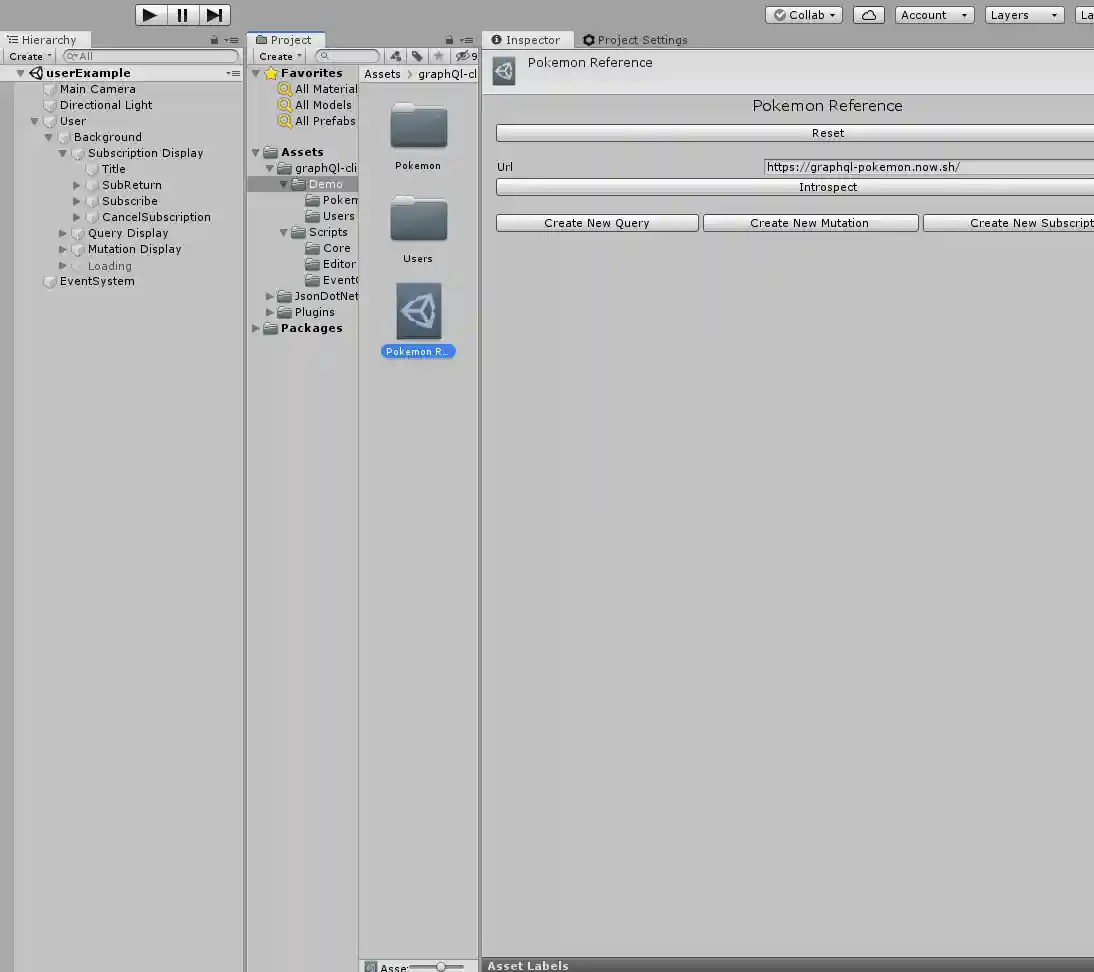This screenshot has width=1094, height=972.
Task: Toggle hidden packages visibility eye icon
Action: pyautogui.click(x=463, y=56)
